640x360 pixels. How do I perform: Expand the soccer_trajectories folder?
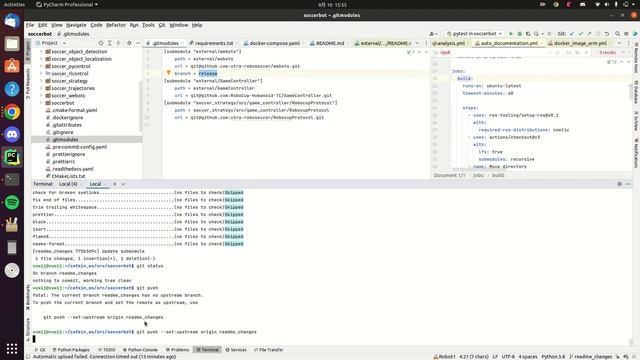point(41,89)
